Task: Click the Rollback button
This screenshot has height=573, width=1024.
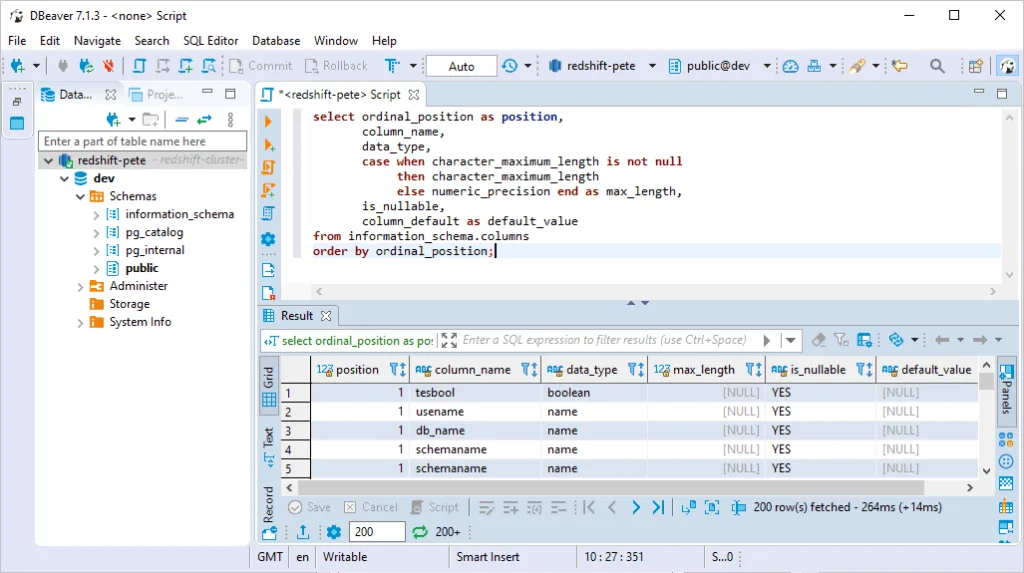Action: click(x=336, y=66)
